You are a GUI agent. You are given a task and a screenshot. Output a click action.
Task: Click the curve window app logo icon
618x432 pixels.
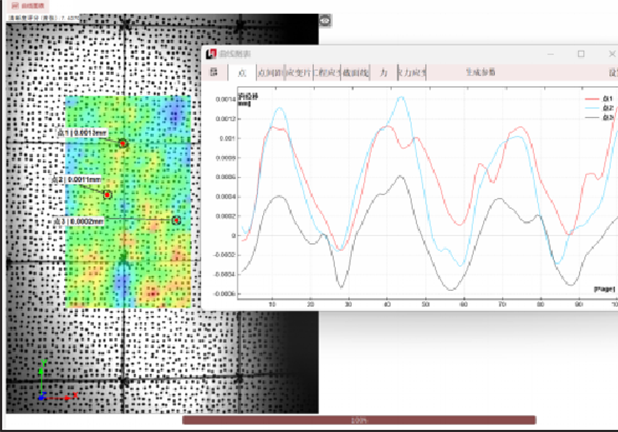point(211,54)
